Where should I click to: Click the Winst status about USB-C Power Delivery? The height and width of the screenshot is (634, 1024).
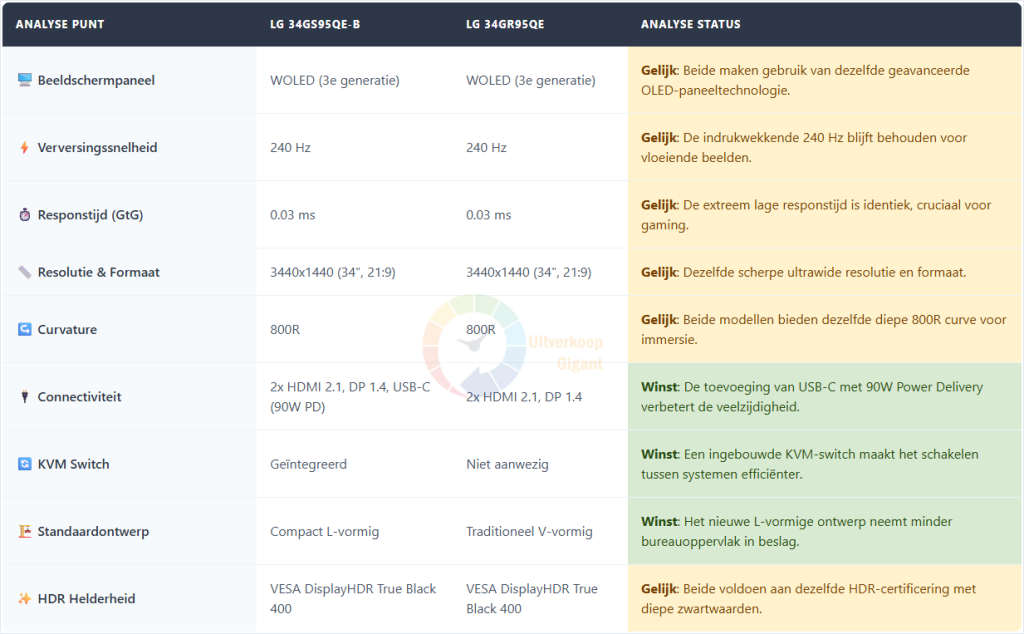(x=812, y=396)
